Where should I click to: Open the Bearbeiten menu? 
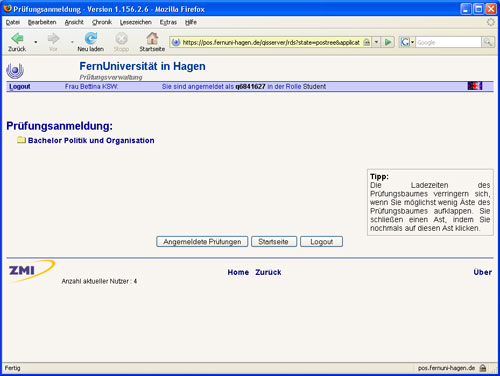coord(42,22)
